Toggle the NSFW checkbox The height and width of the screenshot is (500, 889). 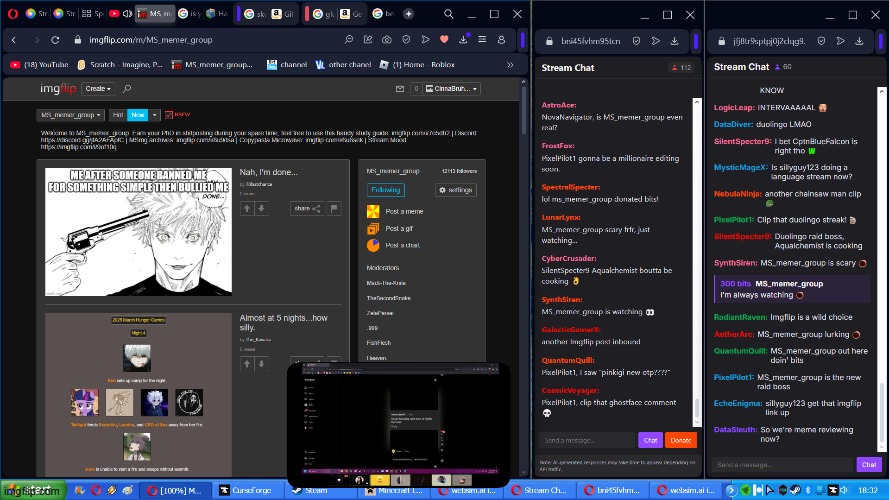[x=168, y=115]
